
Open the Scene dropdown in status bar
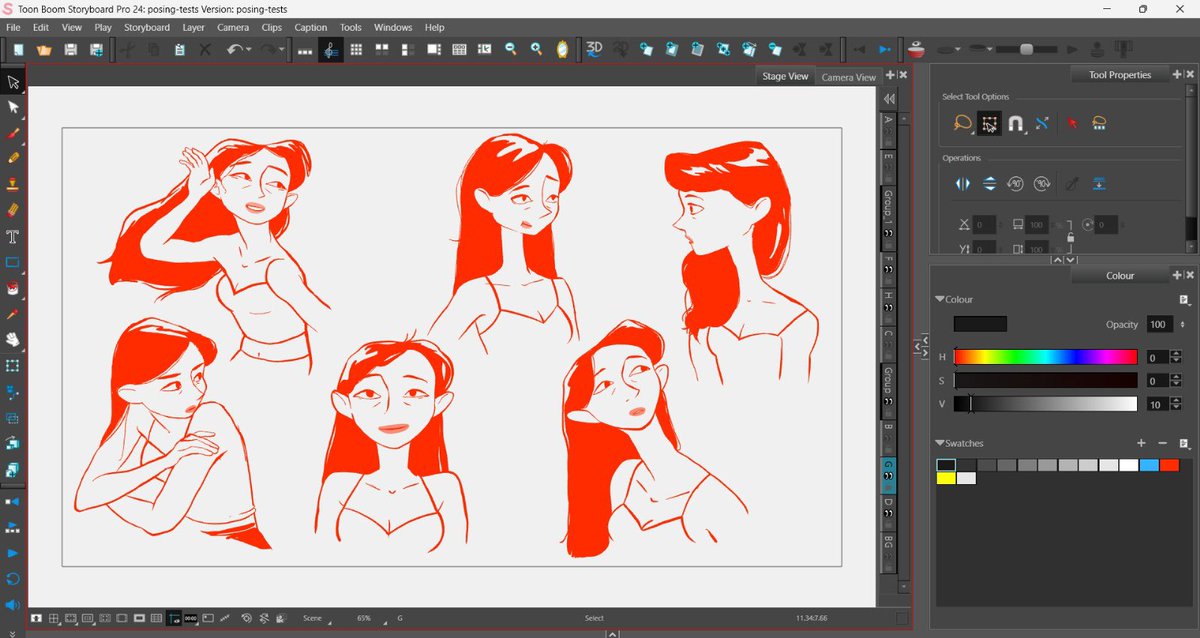point(317,618)
